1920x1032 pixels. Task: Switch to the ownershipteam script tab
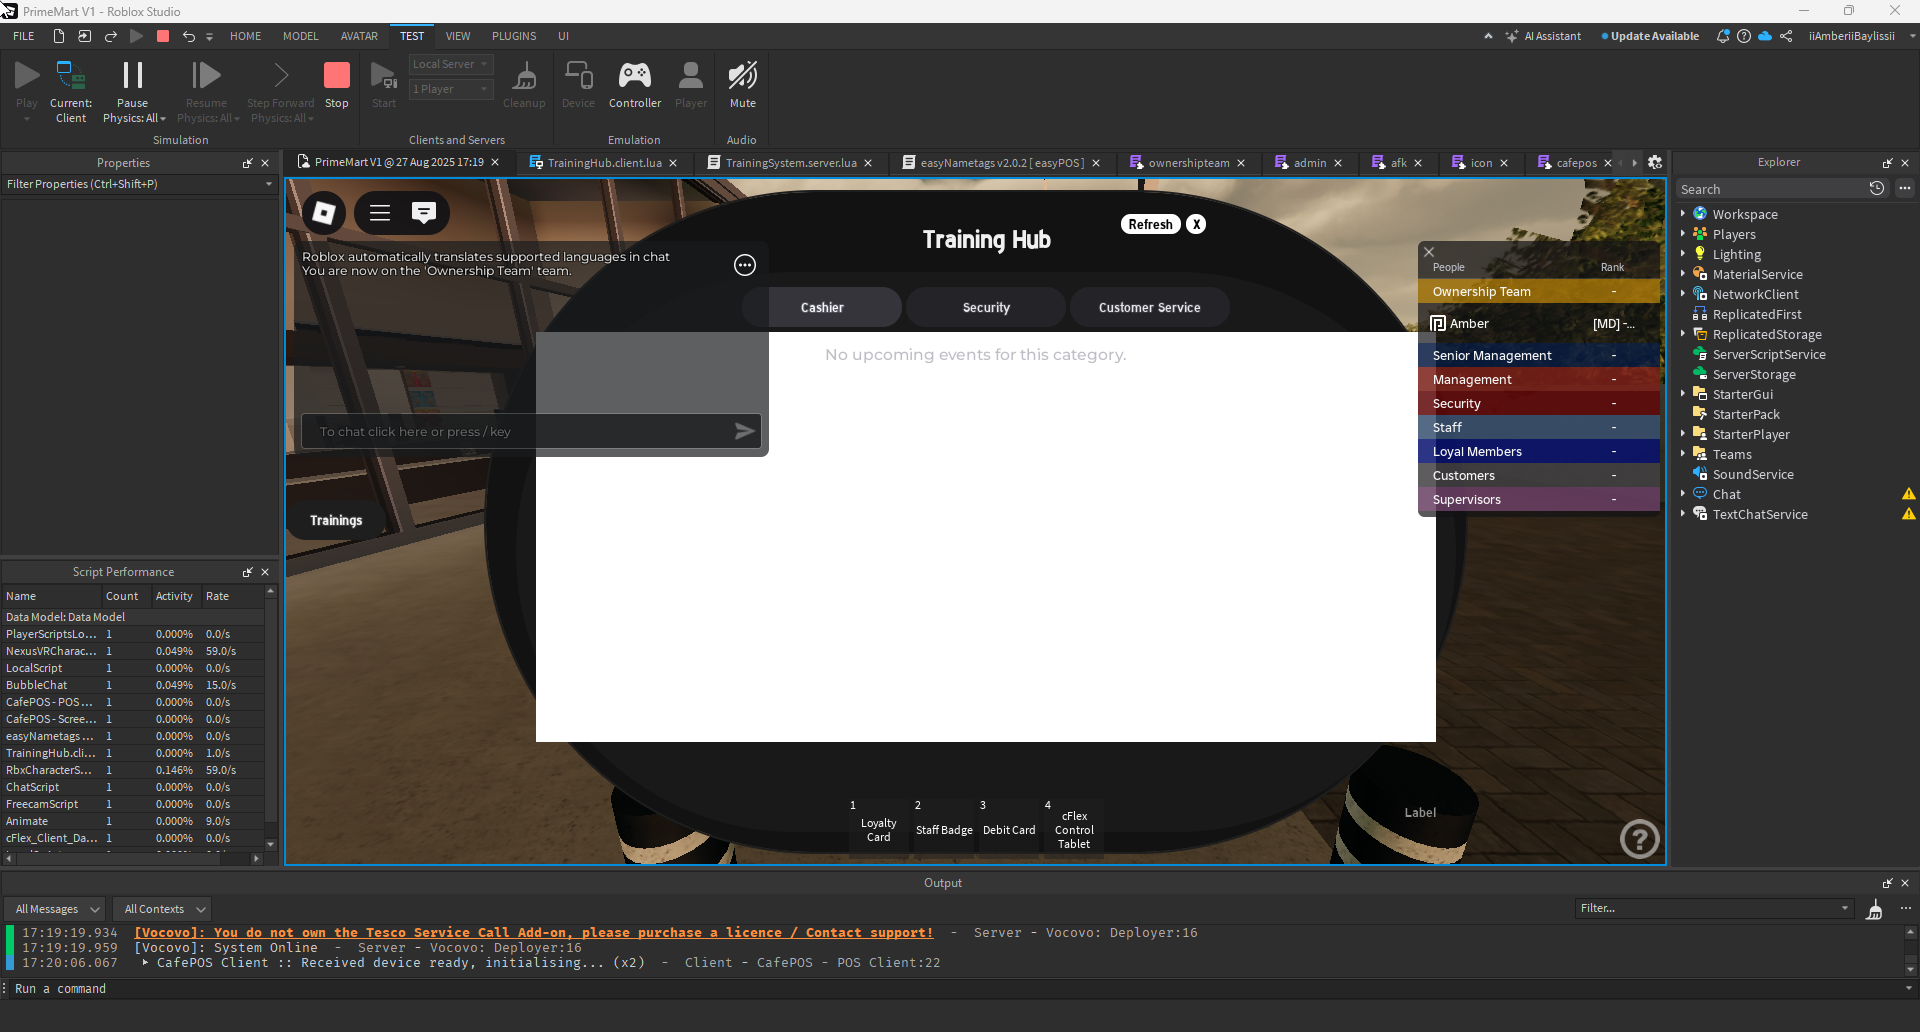pyautogui.click(x=1188, y=163)
